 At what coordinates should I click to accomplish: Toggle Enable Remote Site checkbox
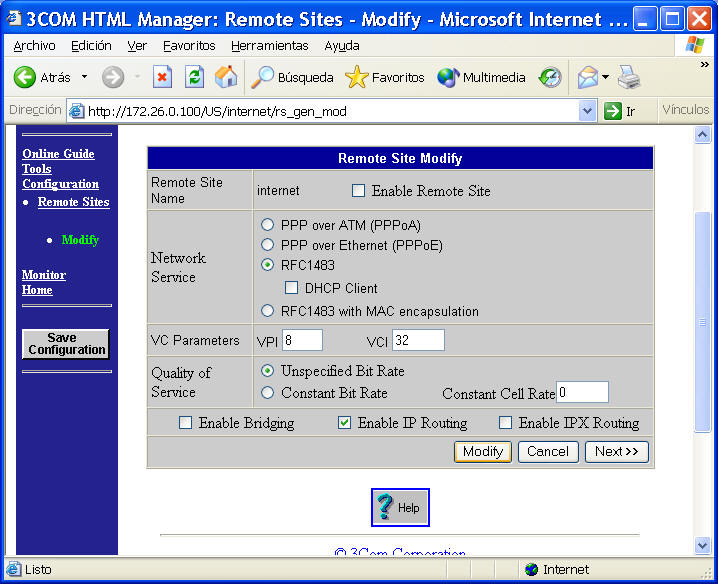tap(358, 190)
